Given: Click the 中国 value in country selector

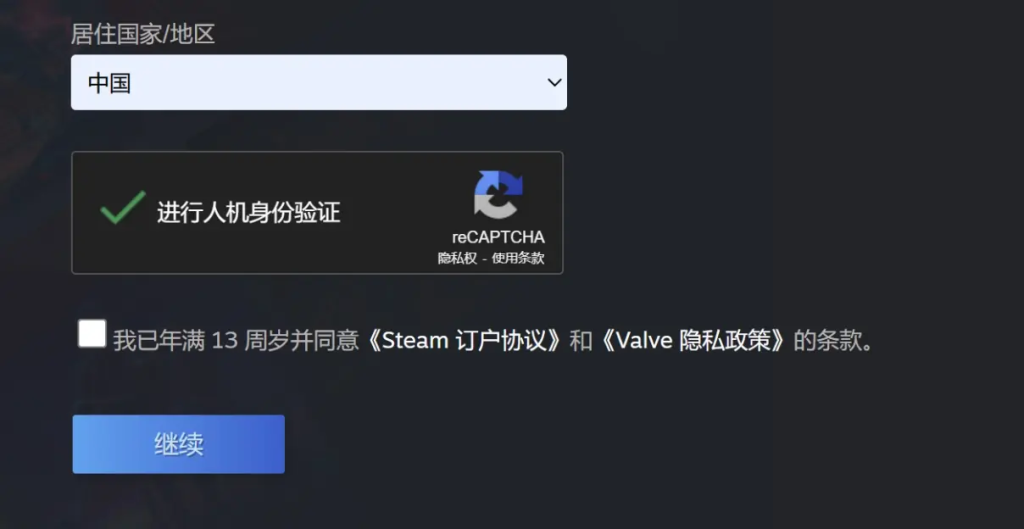Looking at the screenshot, I should 109,83.
